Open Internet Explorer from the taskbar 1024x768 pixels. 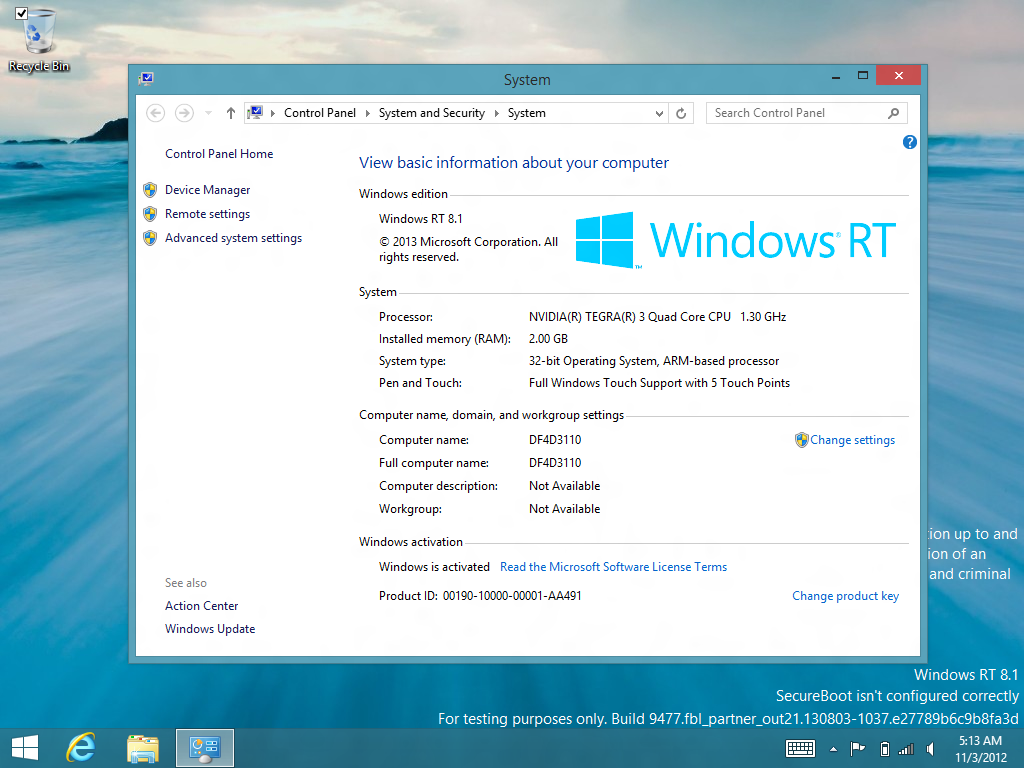click(x=81, y=747)
